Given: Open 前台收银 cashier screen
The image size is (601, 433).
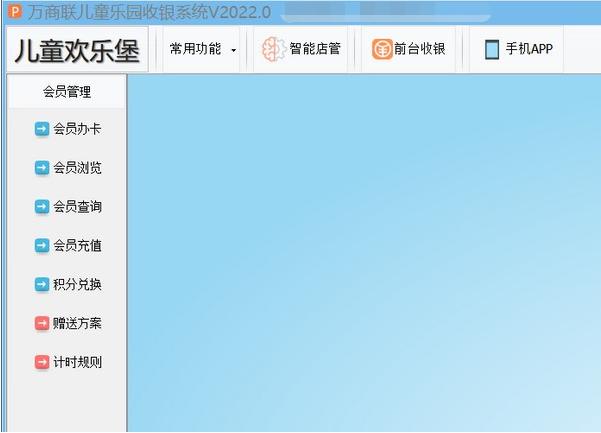Looking at the screenshot, I should coord(409,49).
